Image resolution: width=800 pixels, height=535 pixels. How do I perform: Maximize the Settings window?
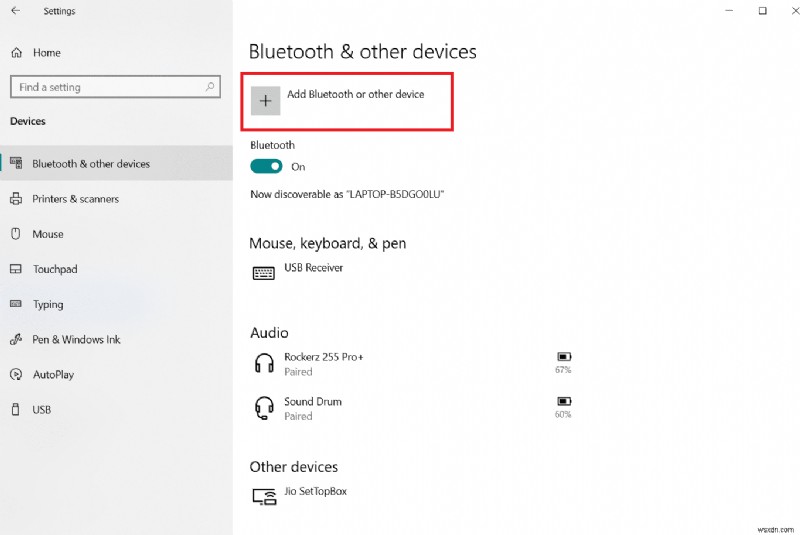pyautogui.click(x=762, y=11)
